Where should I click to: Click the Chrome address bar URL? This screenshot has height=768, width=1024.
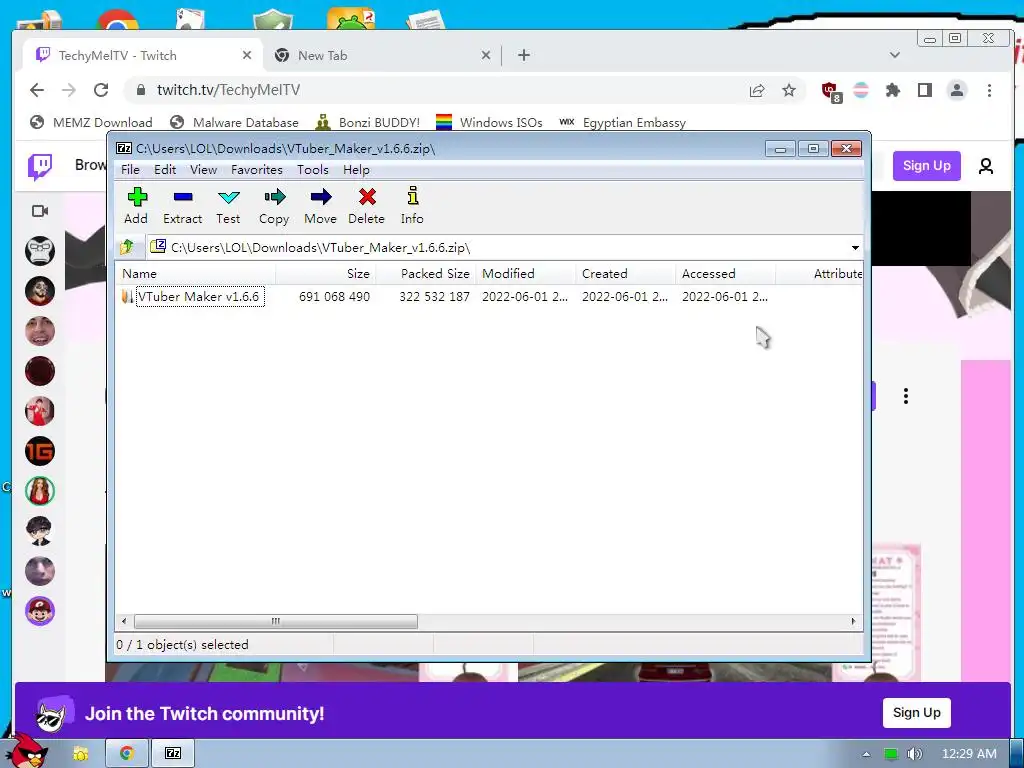click(229, 90)
